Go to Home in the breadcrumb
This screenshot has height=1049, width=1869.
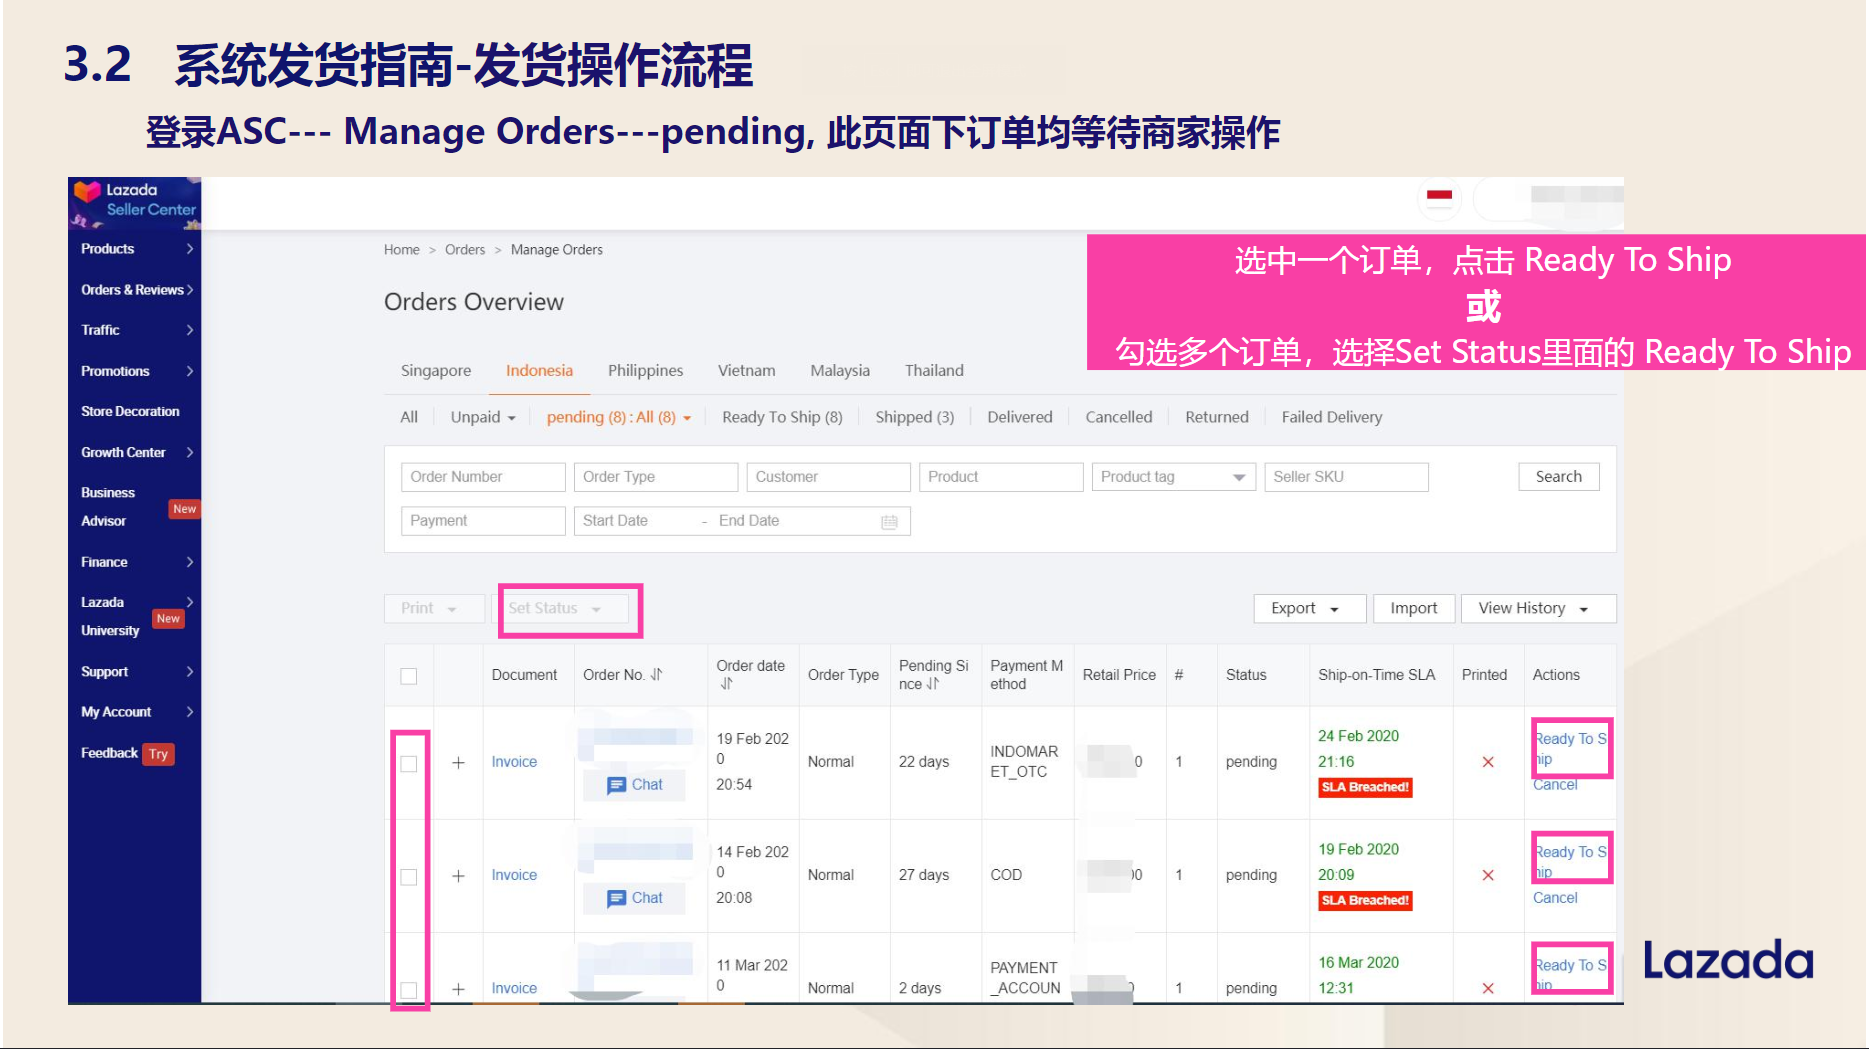[401, 250]
